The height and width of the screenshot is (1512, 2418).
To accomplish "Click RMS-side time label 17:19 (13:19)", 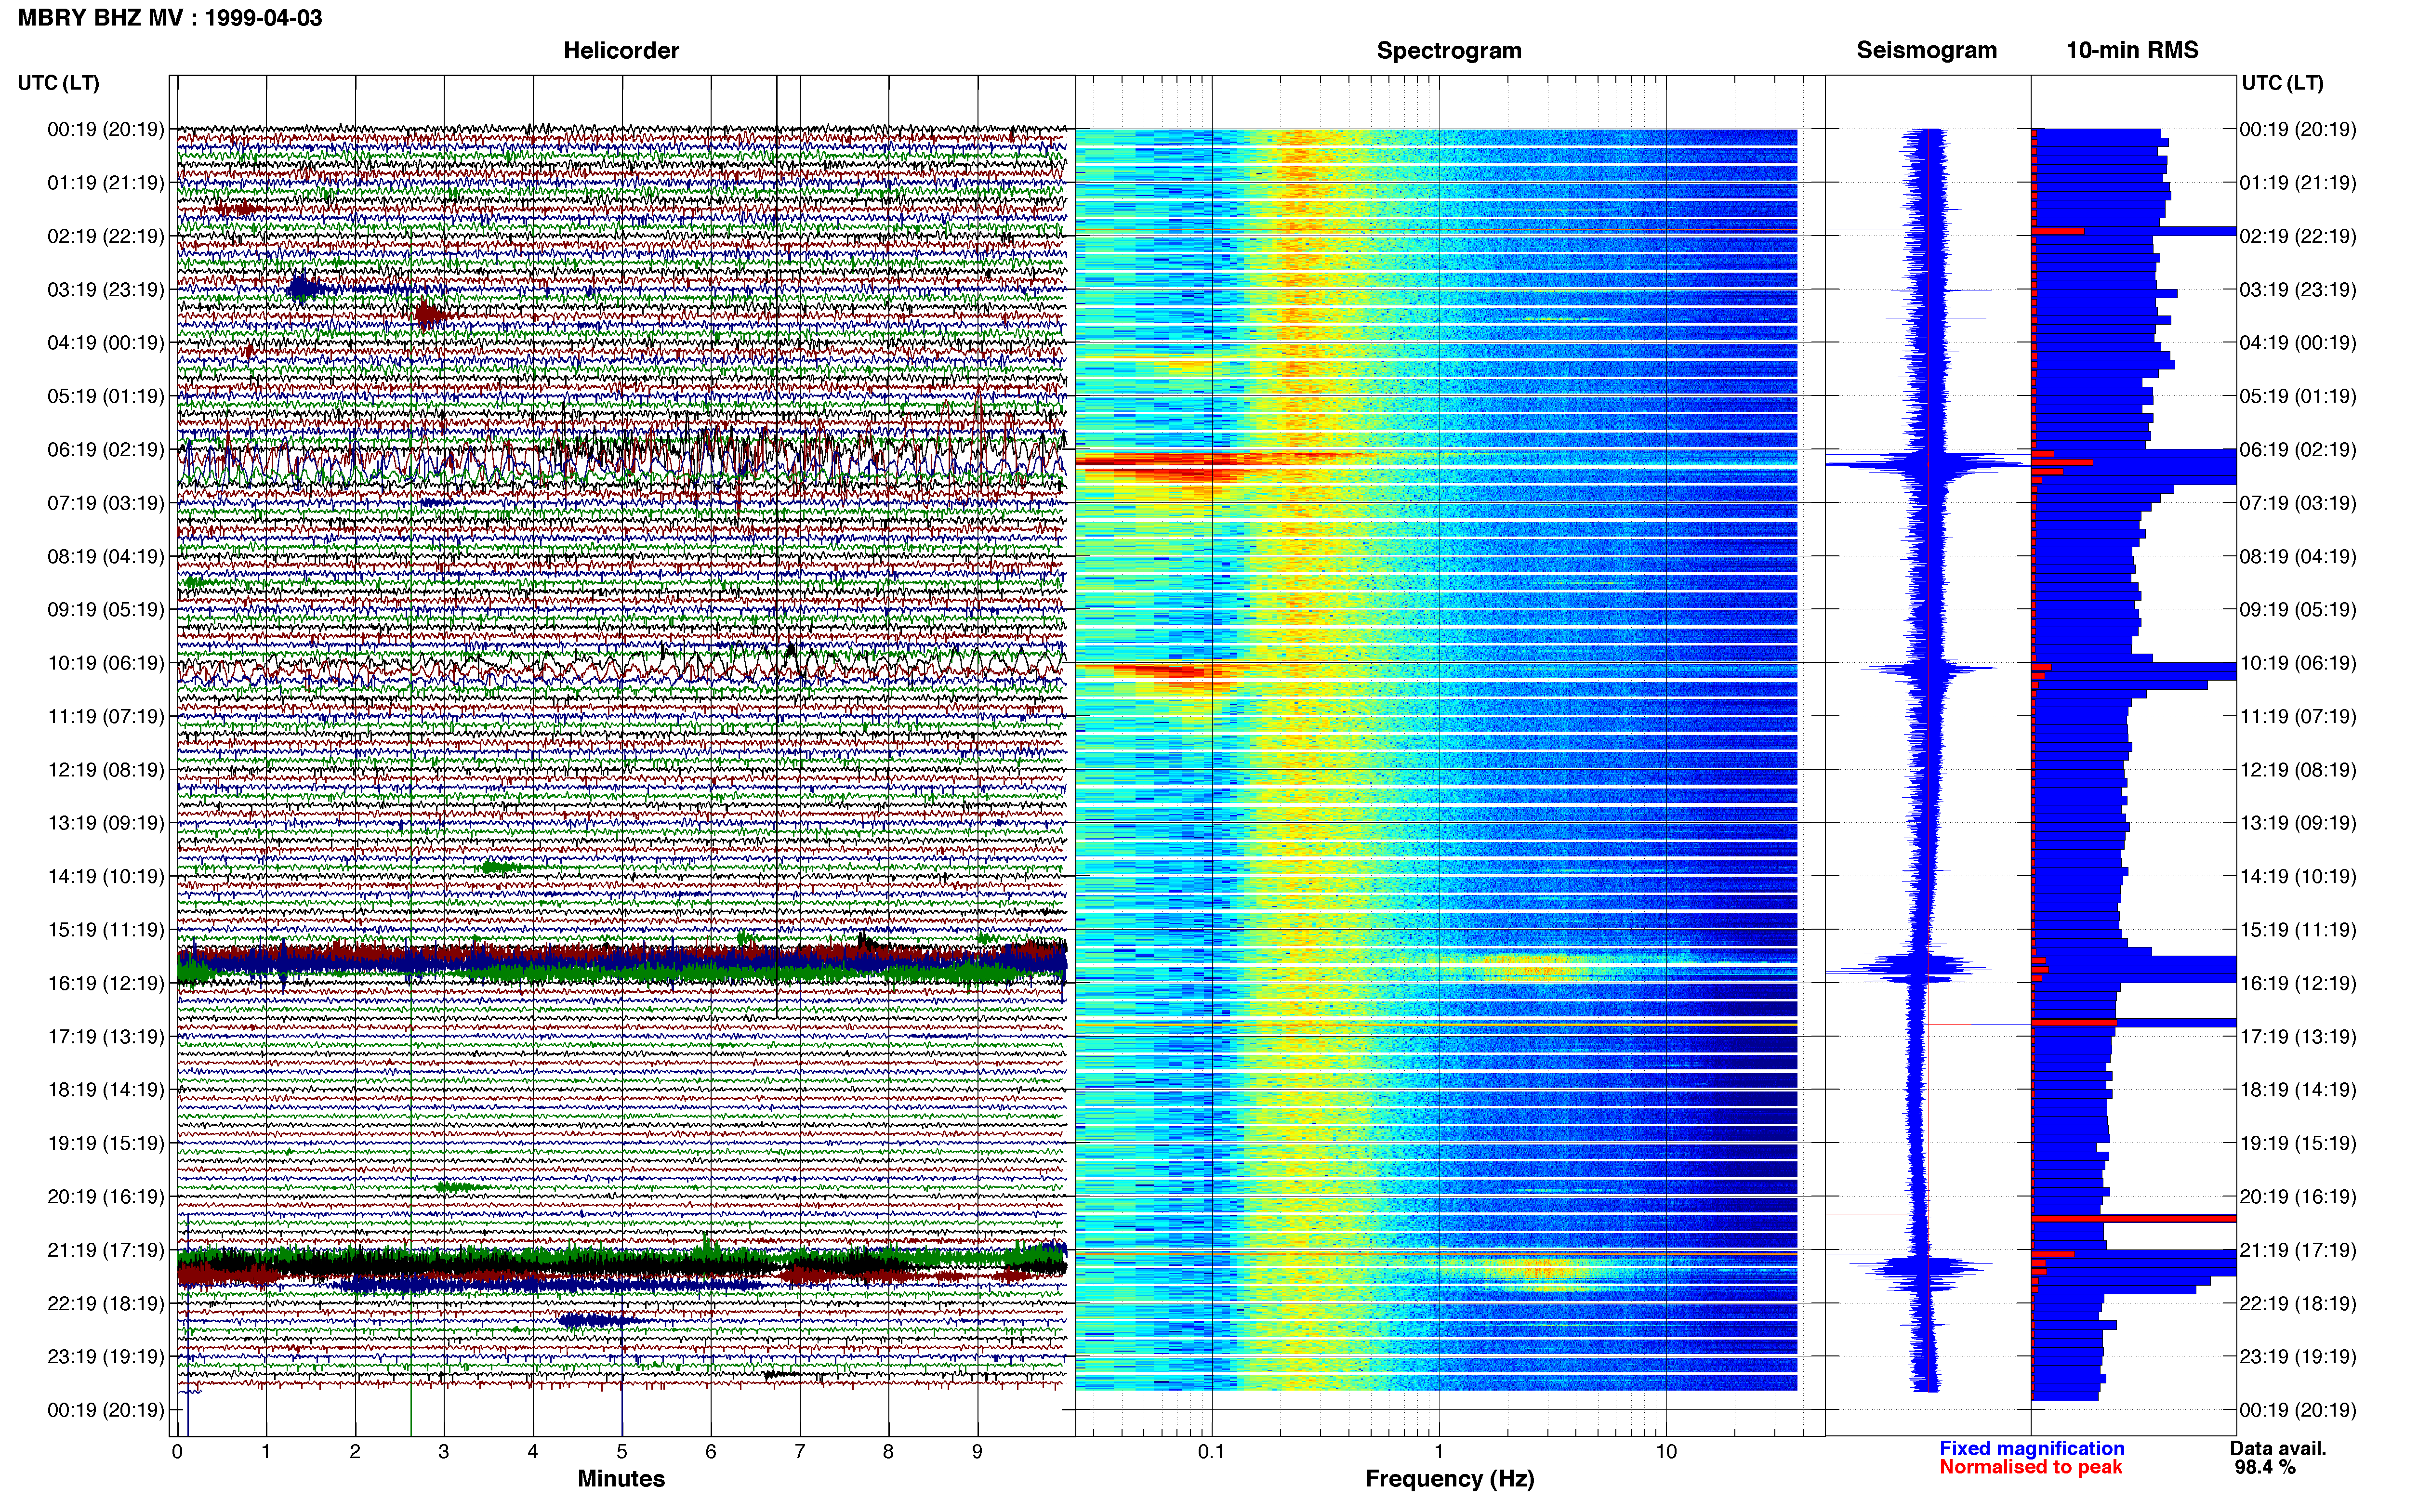I will click(x=2298, y=1037).
